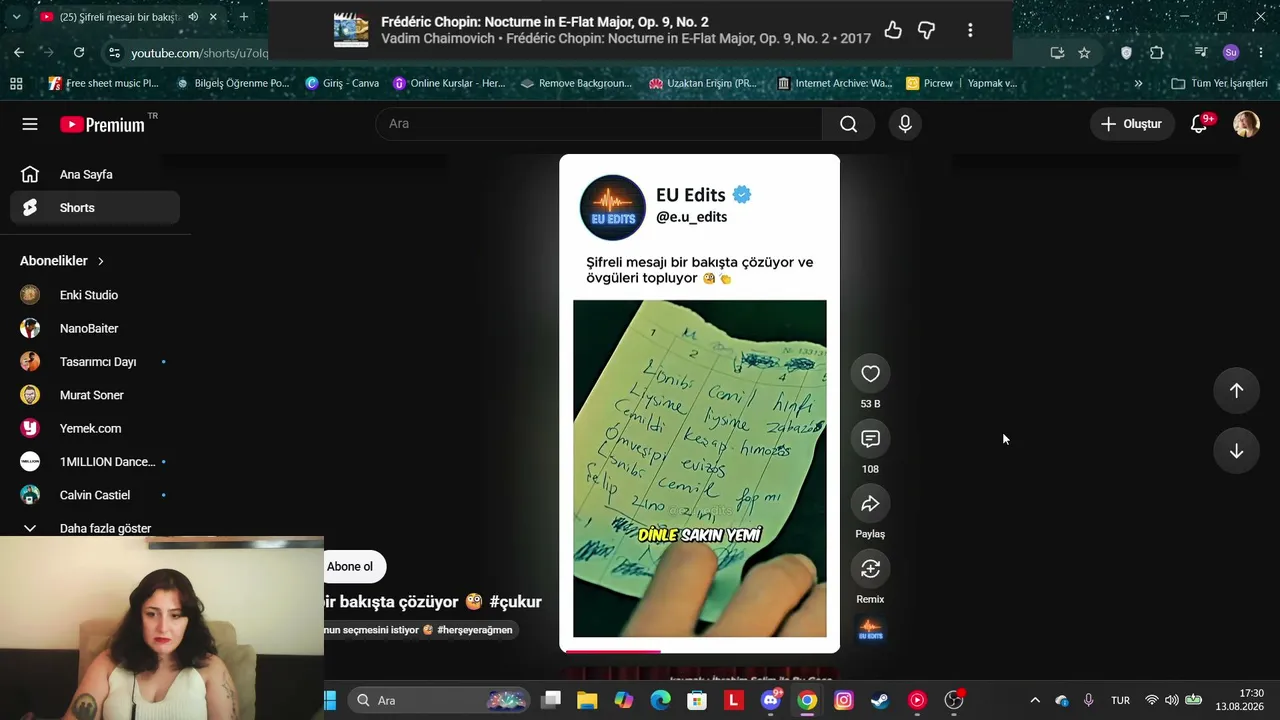Go back in browser history

pyautogui.click(x=19, y=53)
